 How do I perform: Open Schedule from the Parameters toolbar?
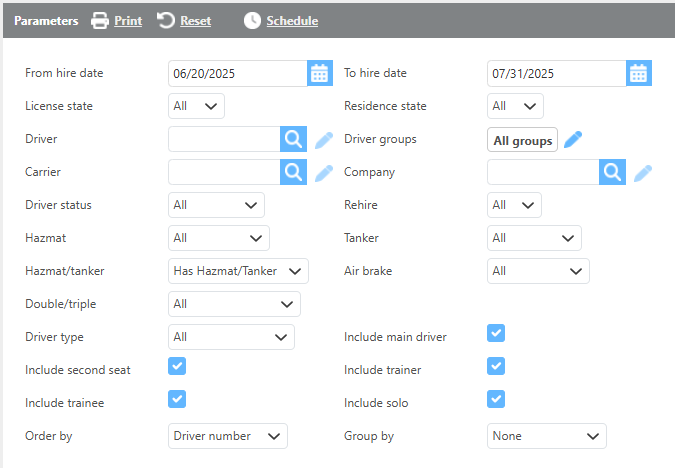(281, 21)
